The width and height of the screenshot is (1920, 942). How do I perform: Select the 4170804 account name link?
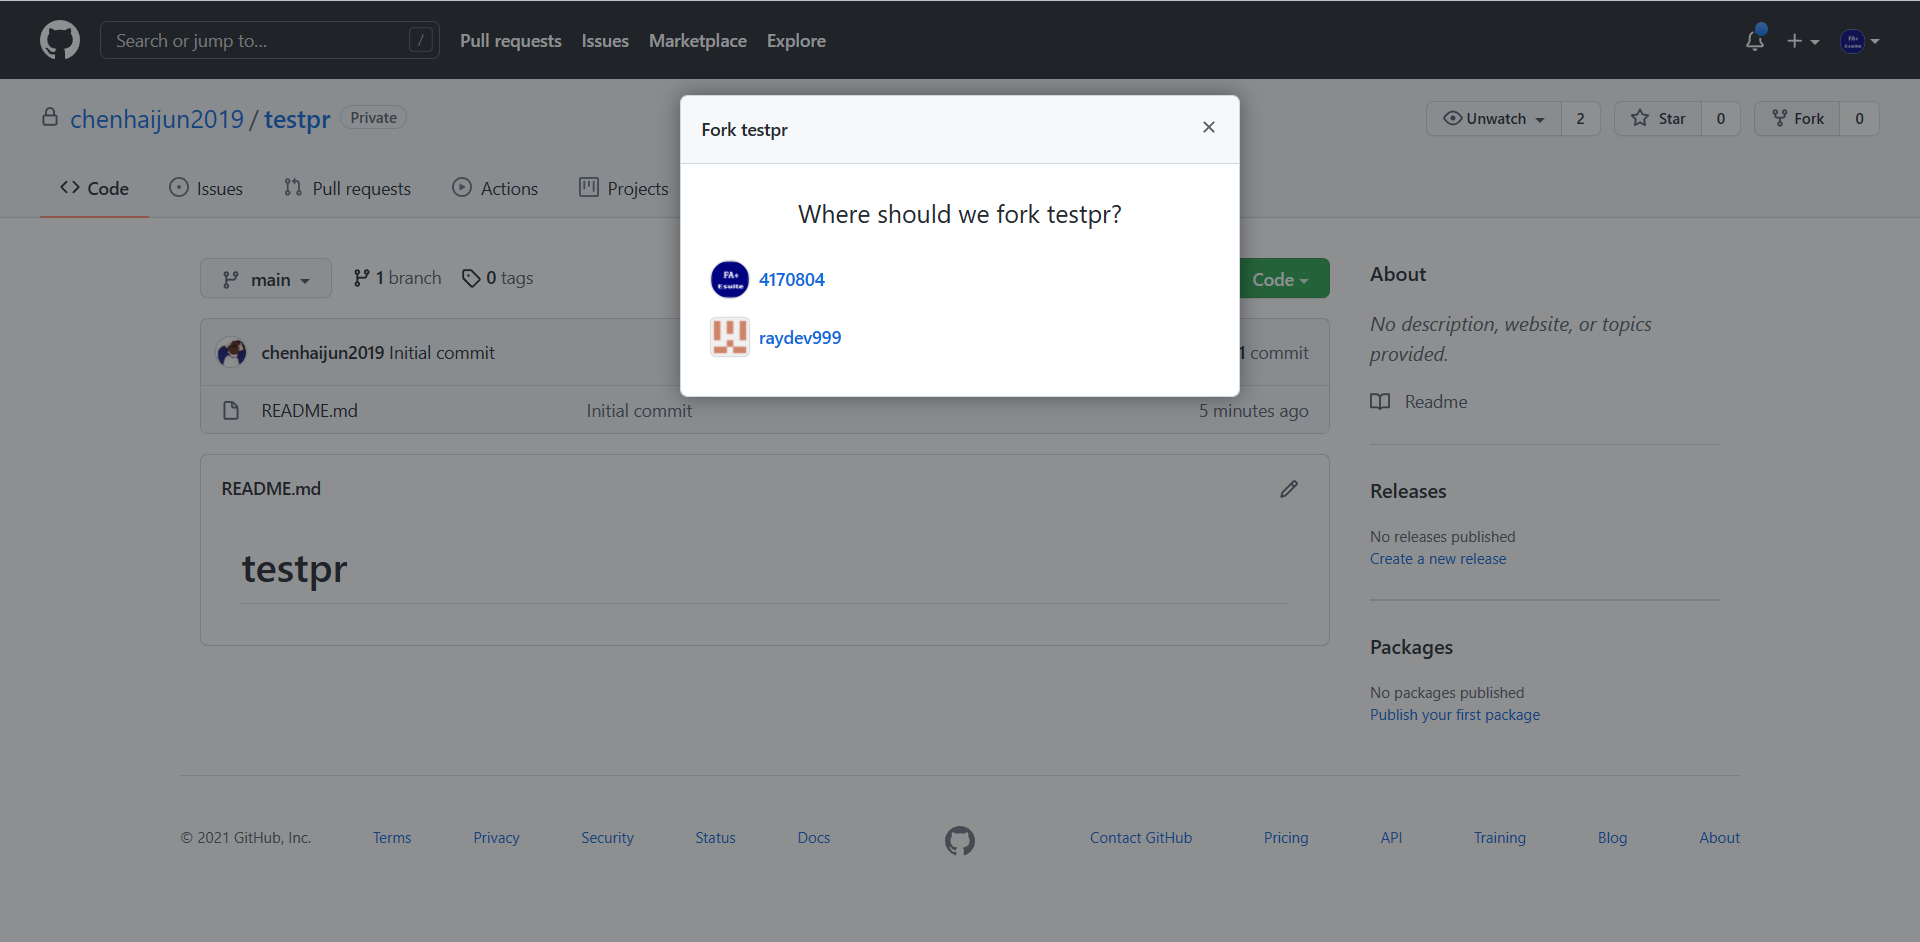(x=792, y=280)
